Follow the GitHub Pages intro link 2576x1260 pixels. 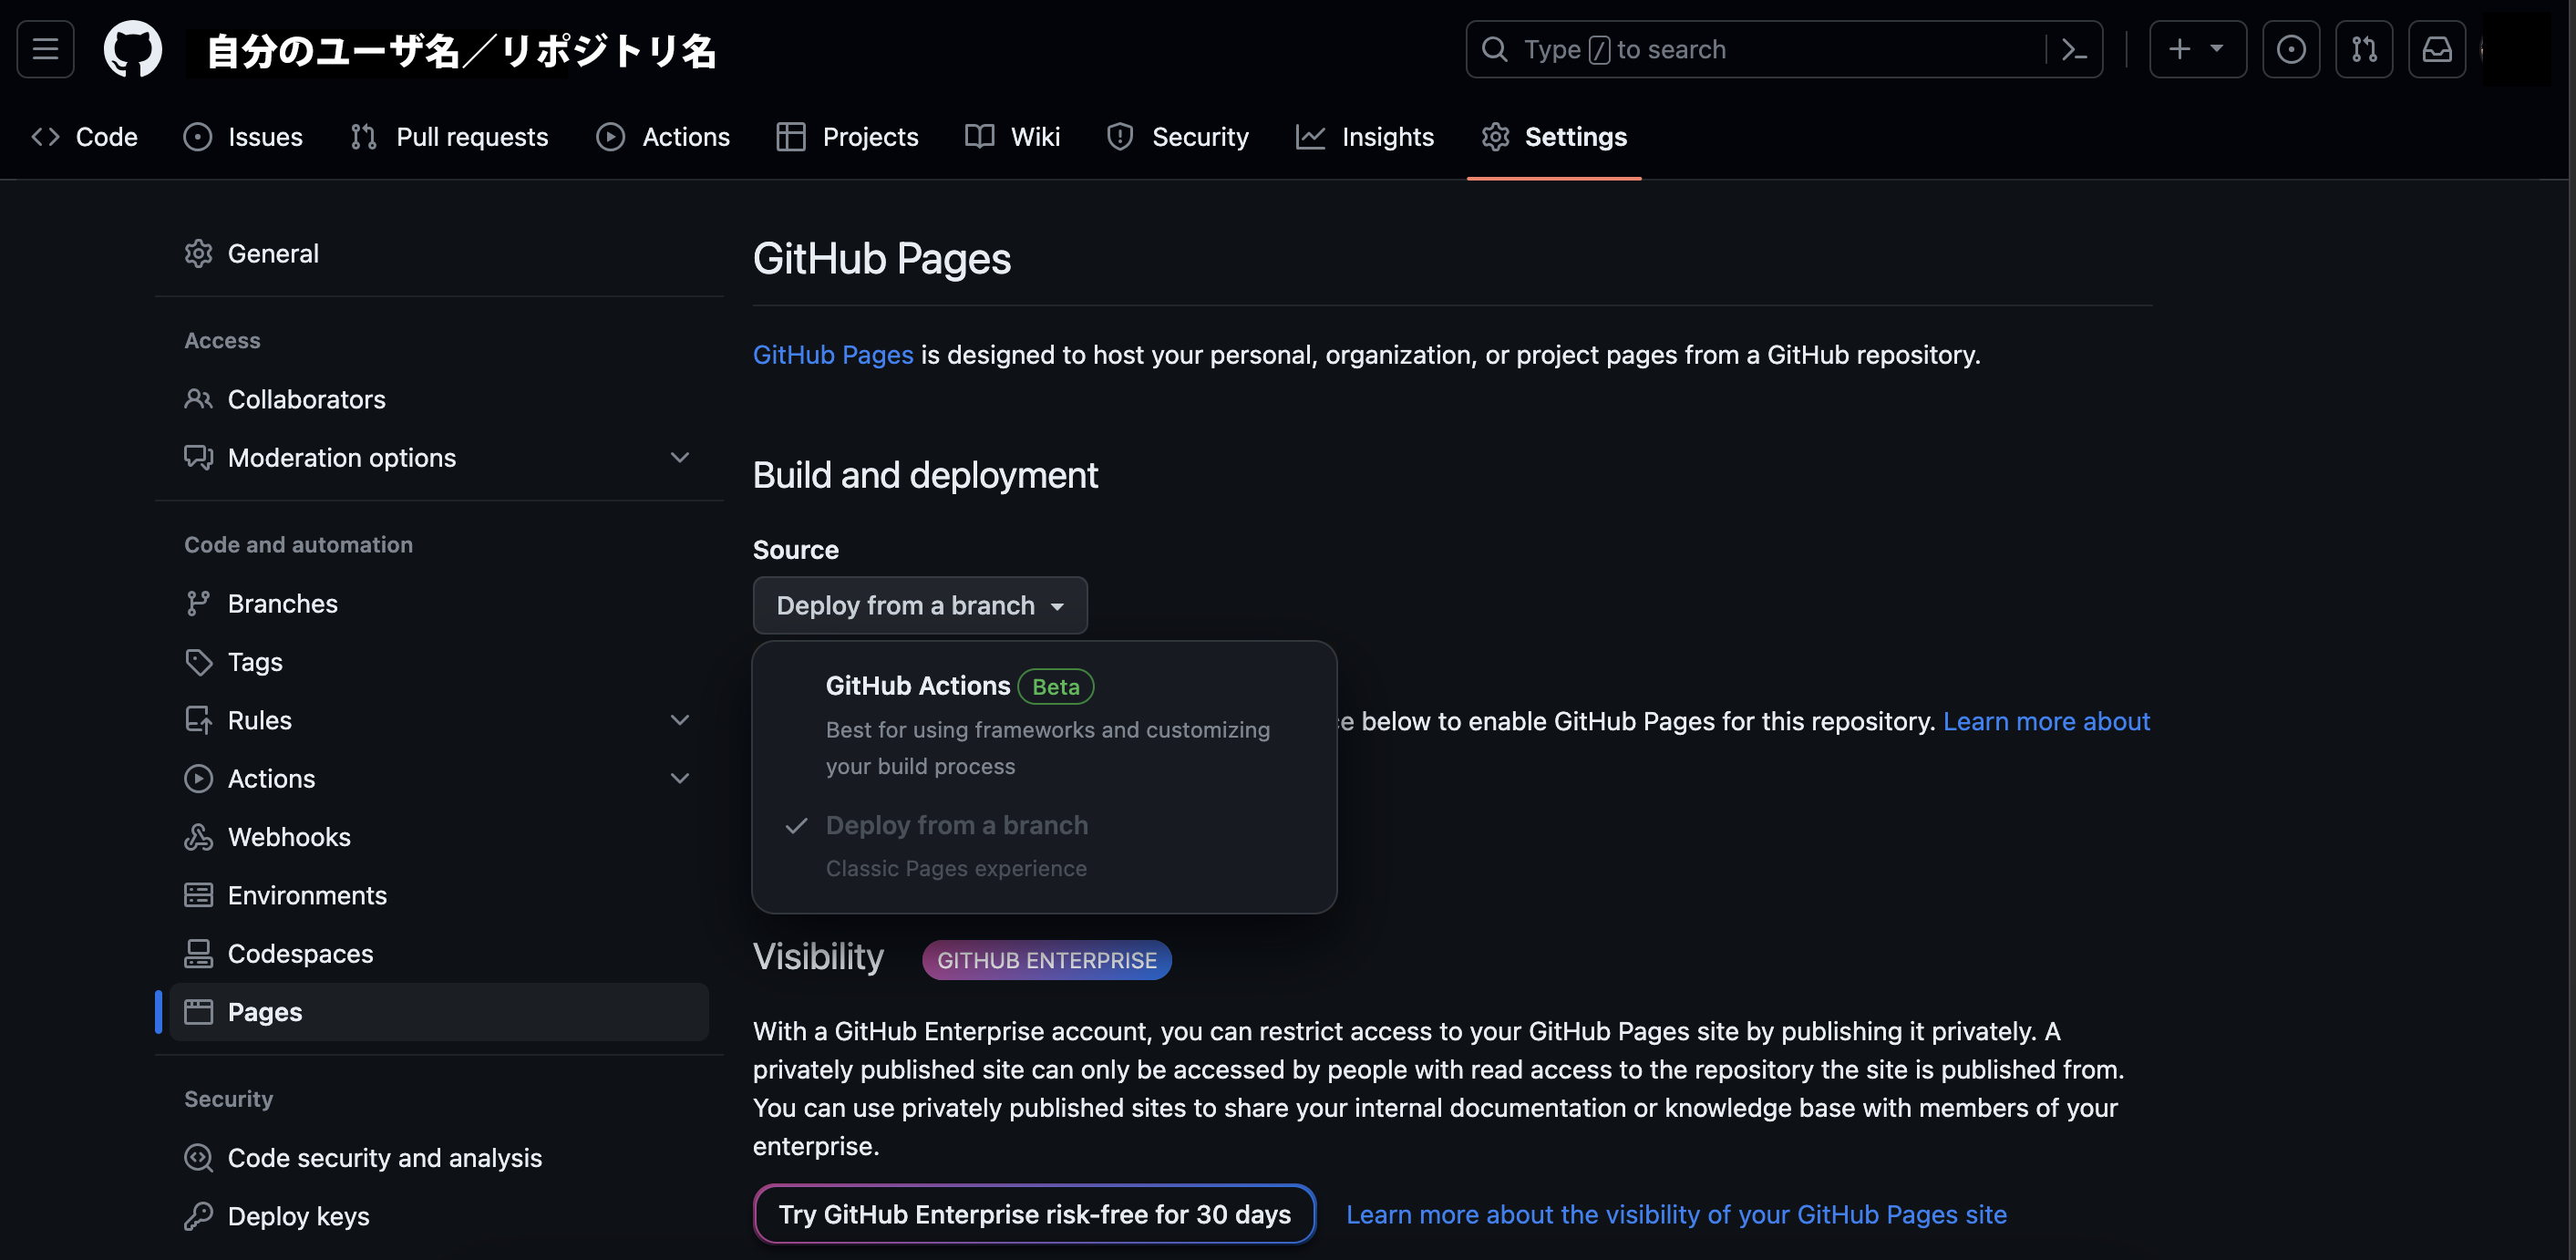(832, 355)
